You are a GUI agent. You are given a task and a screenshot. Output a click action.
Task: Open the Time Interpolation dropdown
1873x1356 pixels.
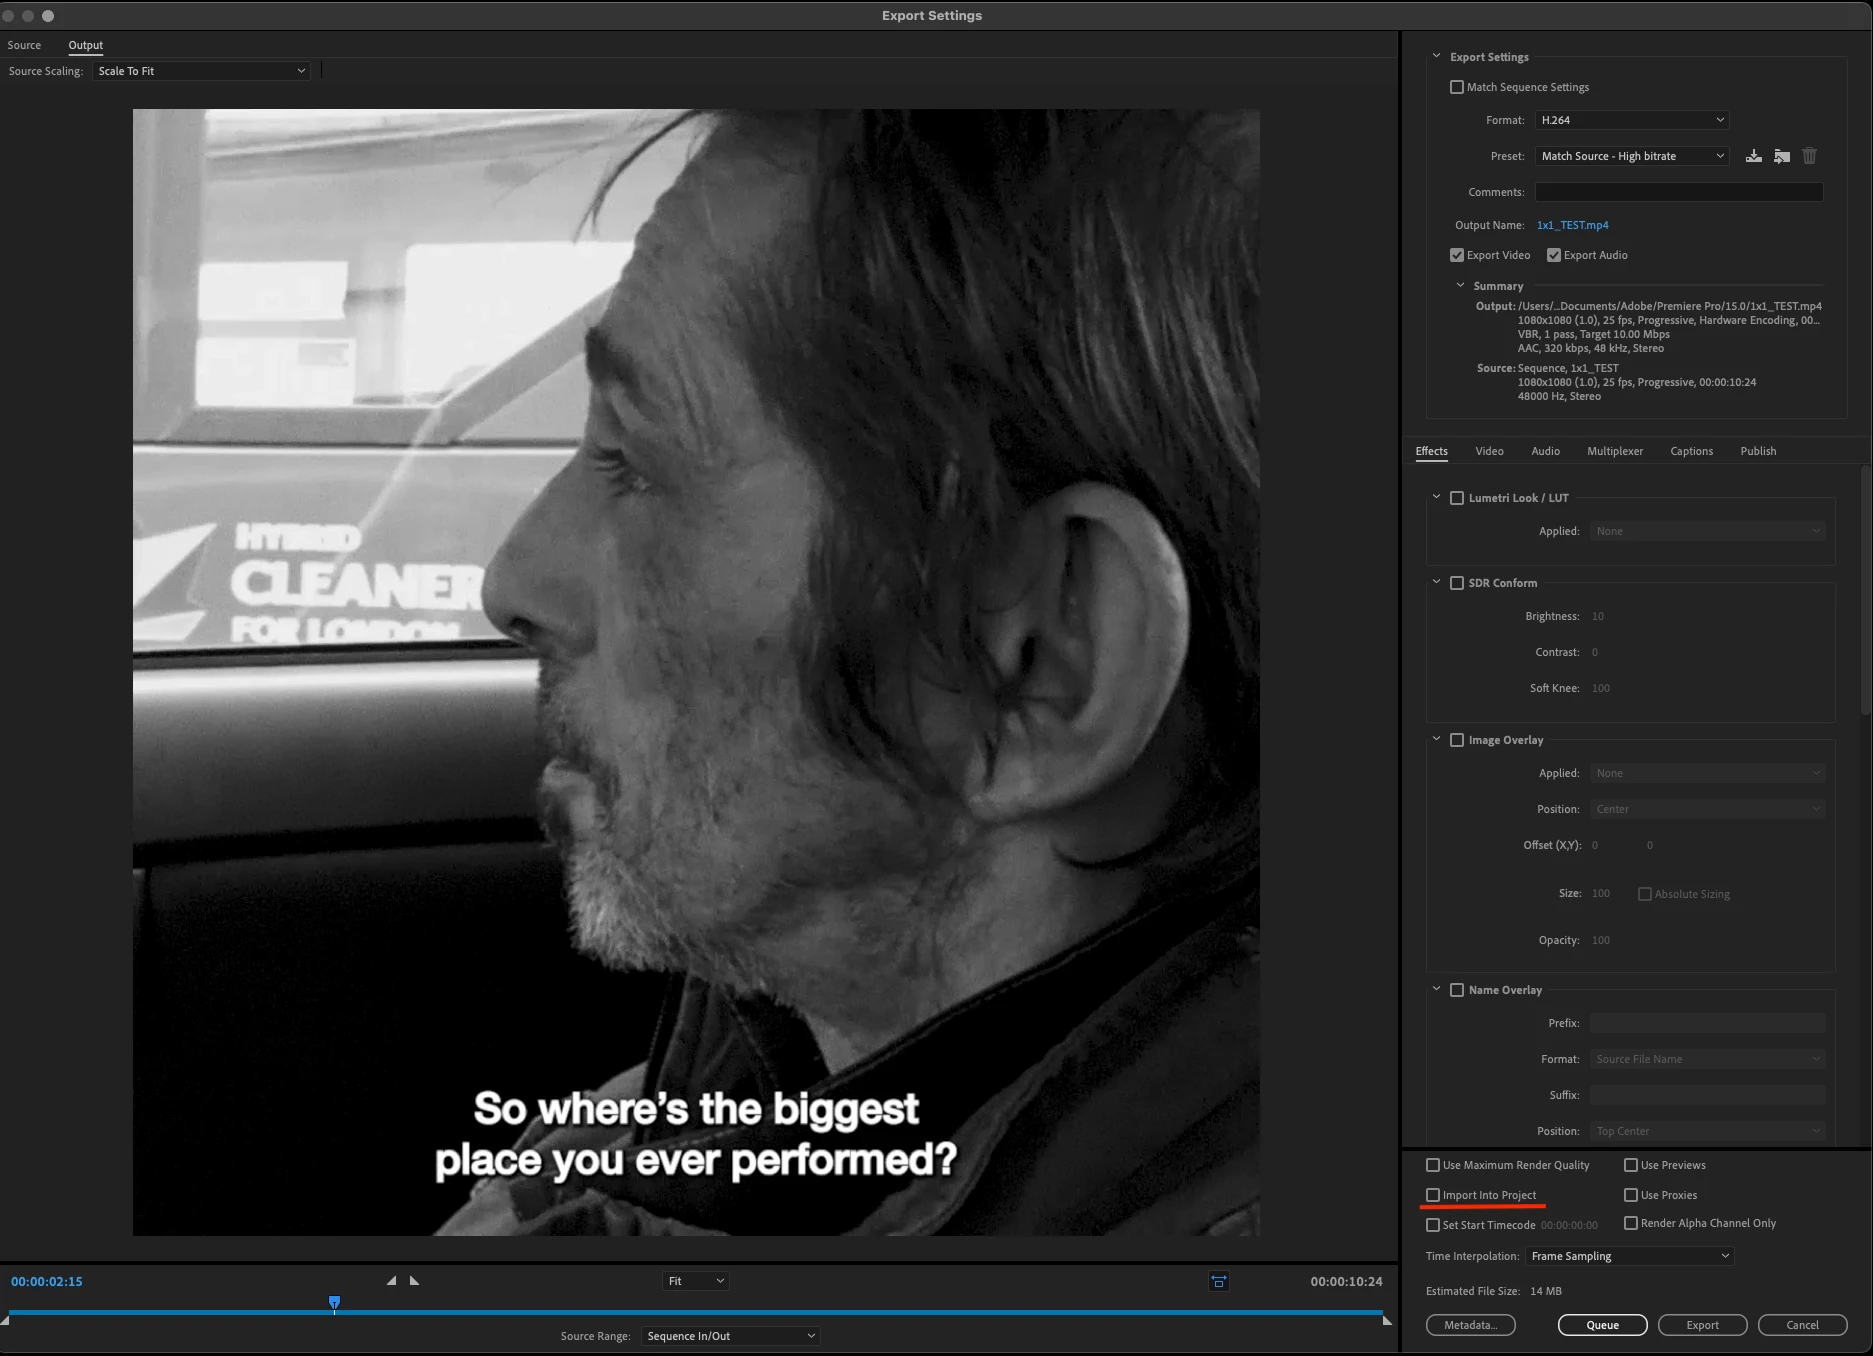(1629, 1256)
